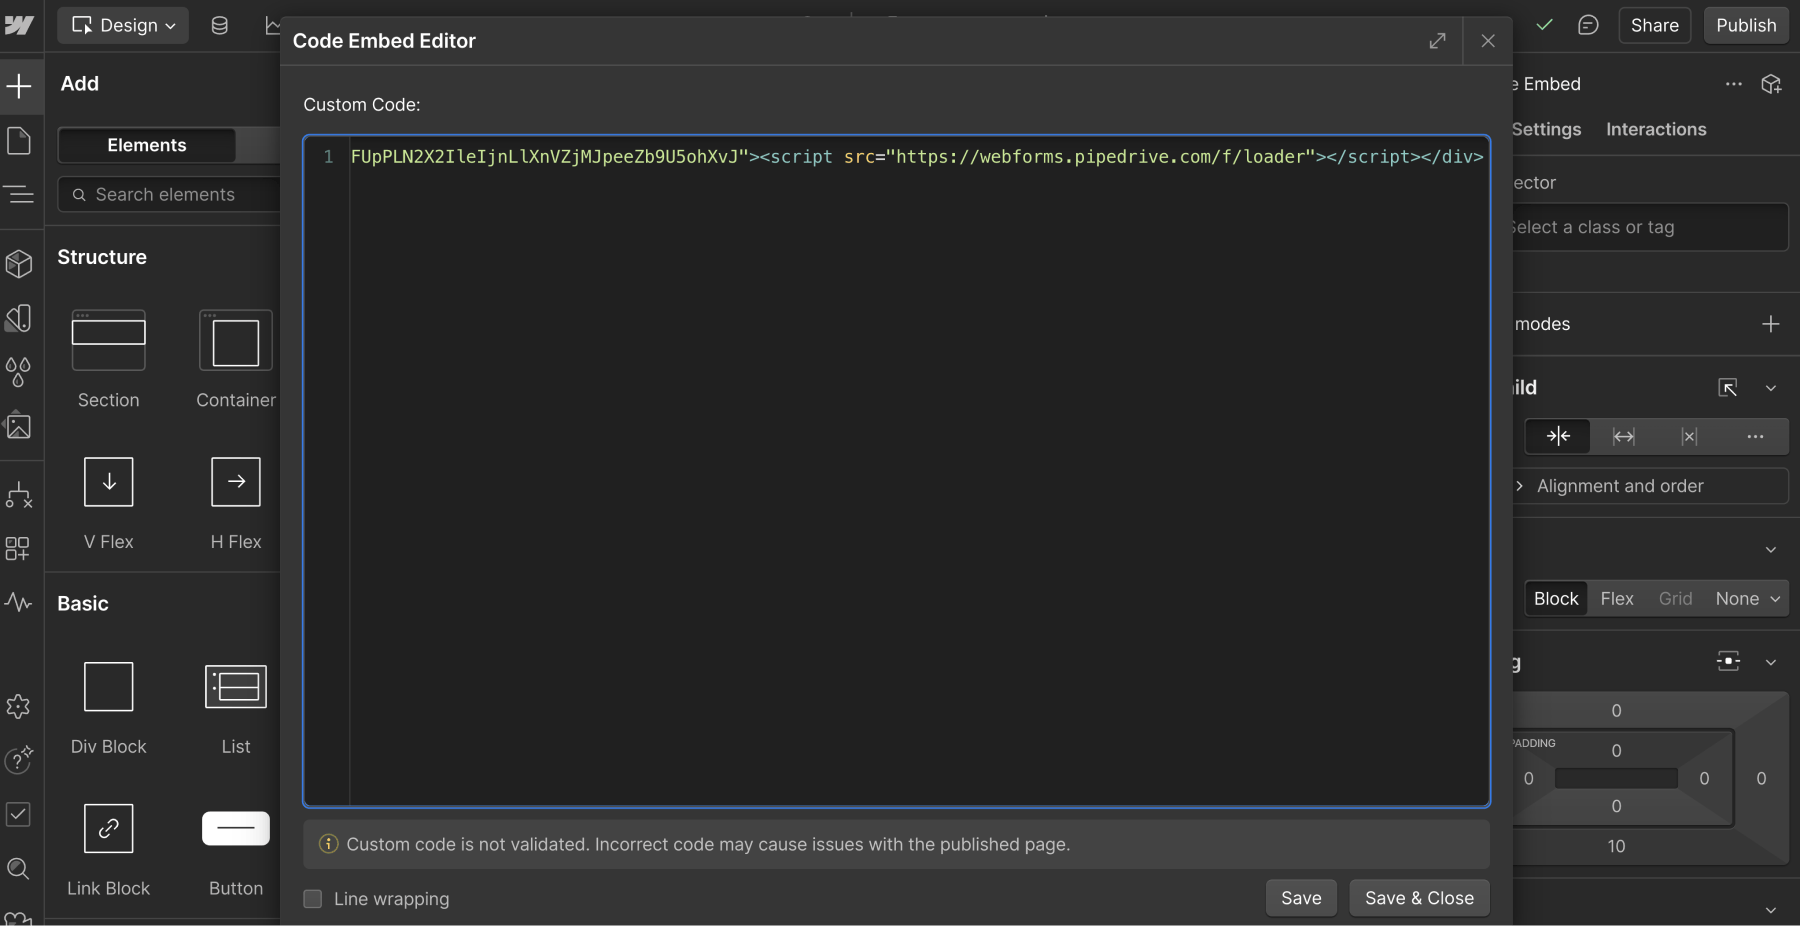Open the activity pulse icon
The height and width of the screenshot is (926, 1800).
point(18,602)
